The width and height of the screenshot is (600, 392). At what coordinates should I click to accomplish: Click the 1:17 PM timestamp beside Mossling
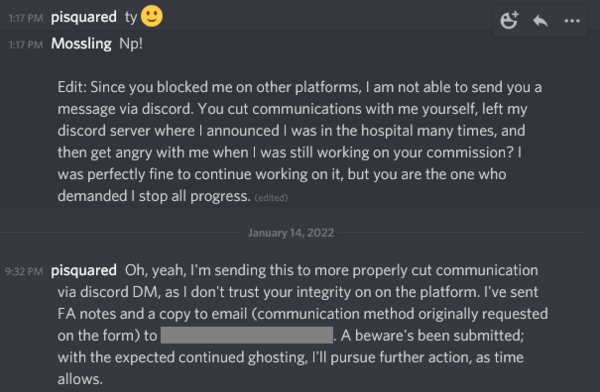coord(26,45)
